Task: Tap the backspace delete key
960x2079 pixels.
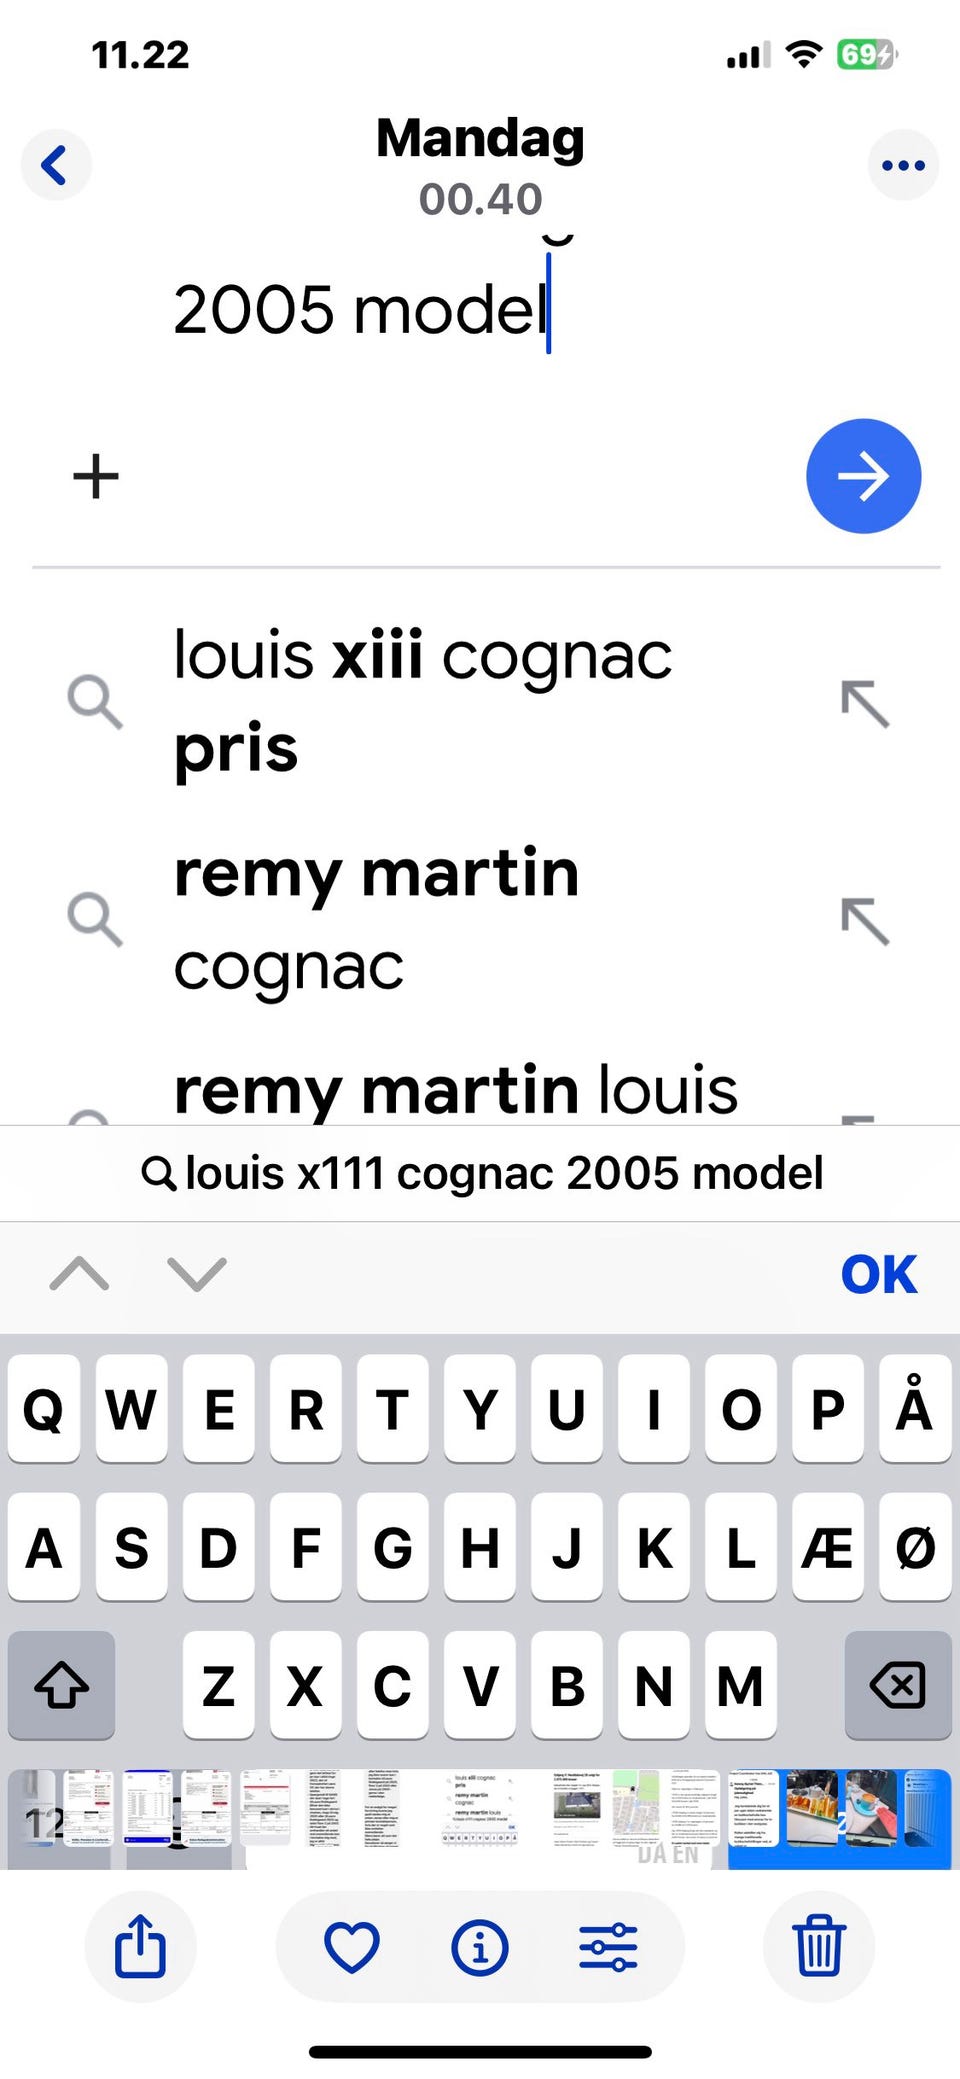Action: pos(898,1685)
